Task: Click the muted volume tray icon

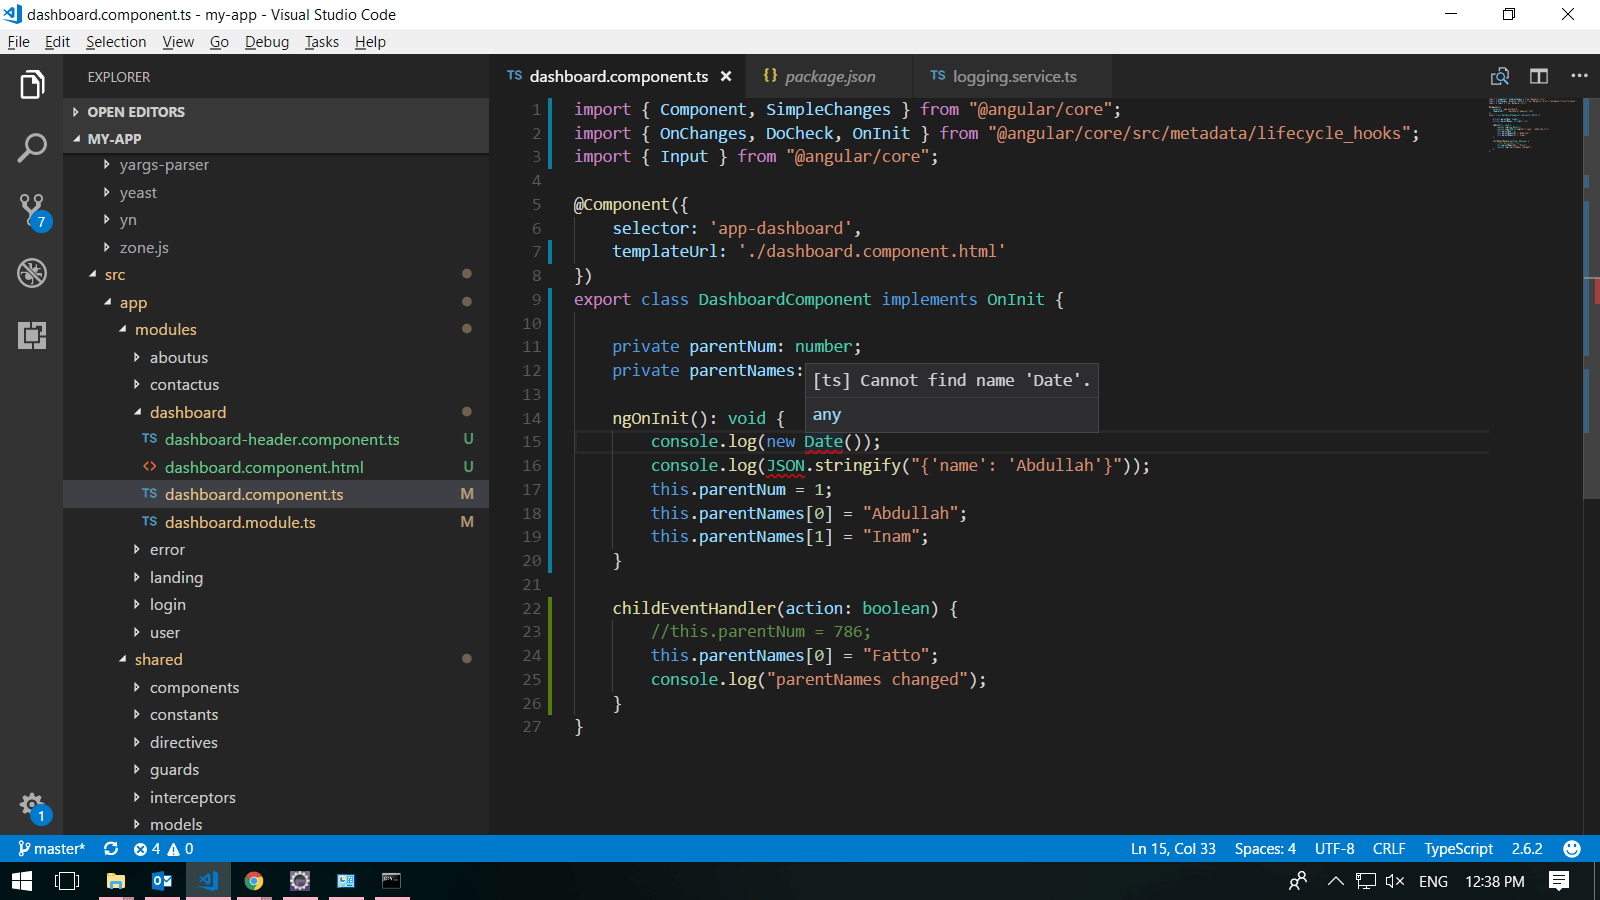Action: pos(1395,881)
